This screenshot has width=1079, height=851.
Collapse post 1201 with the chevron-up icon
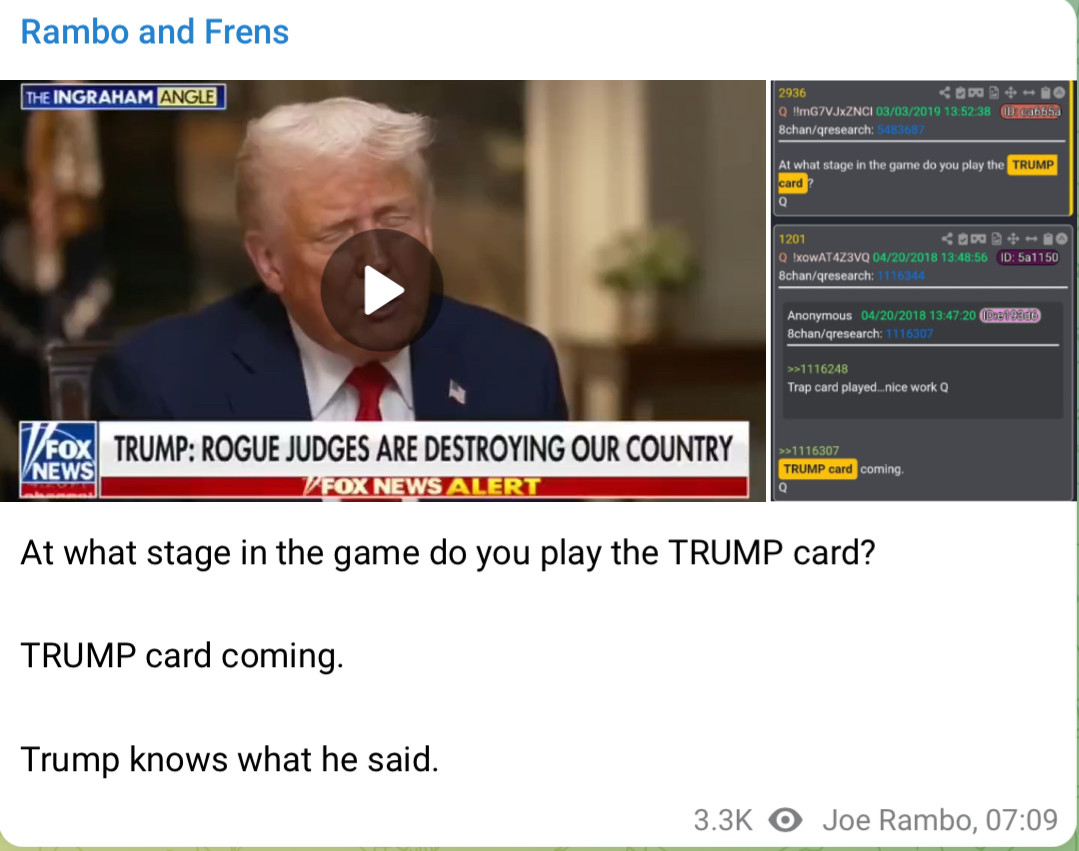[1062, 239]
